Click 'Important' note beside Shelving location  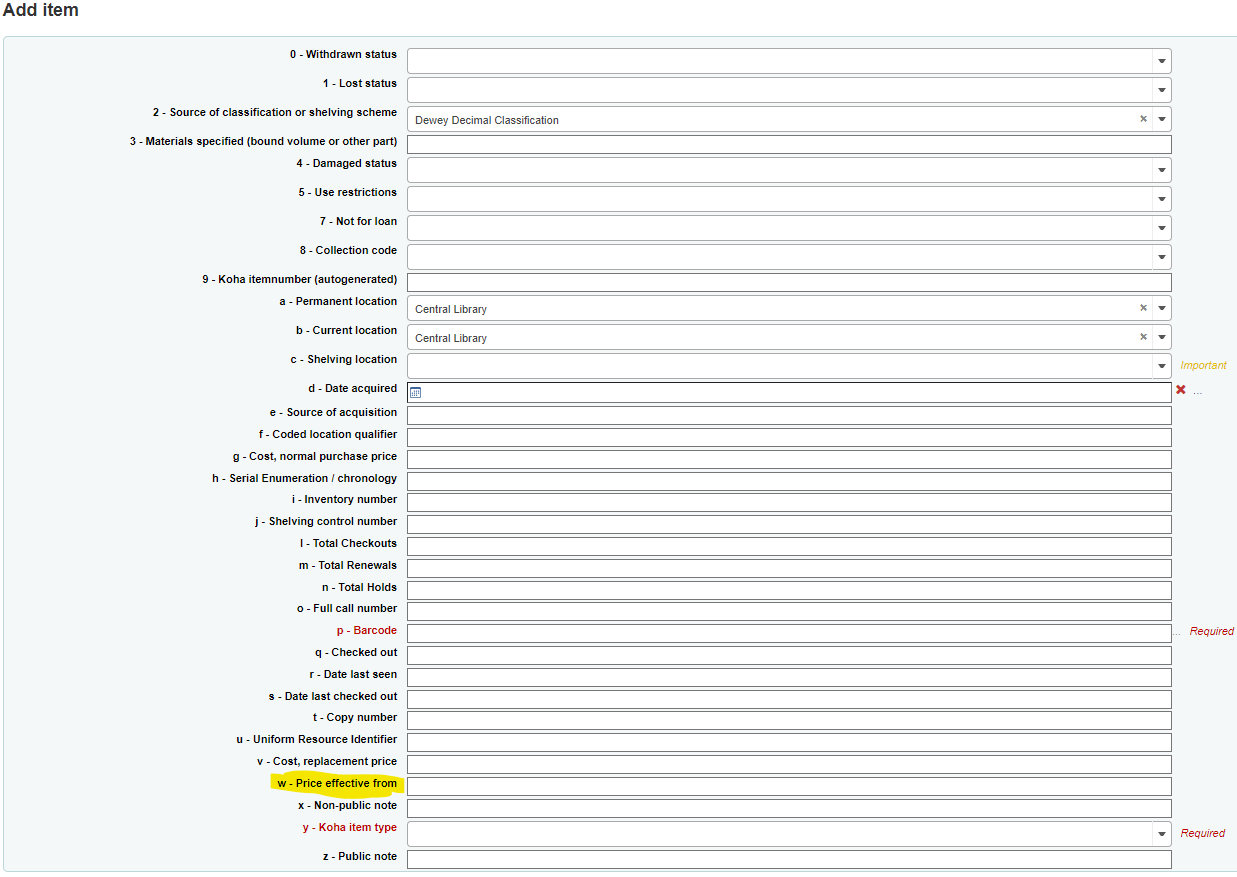(1203, 365)
